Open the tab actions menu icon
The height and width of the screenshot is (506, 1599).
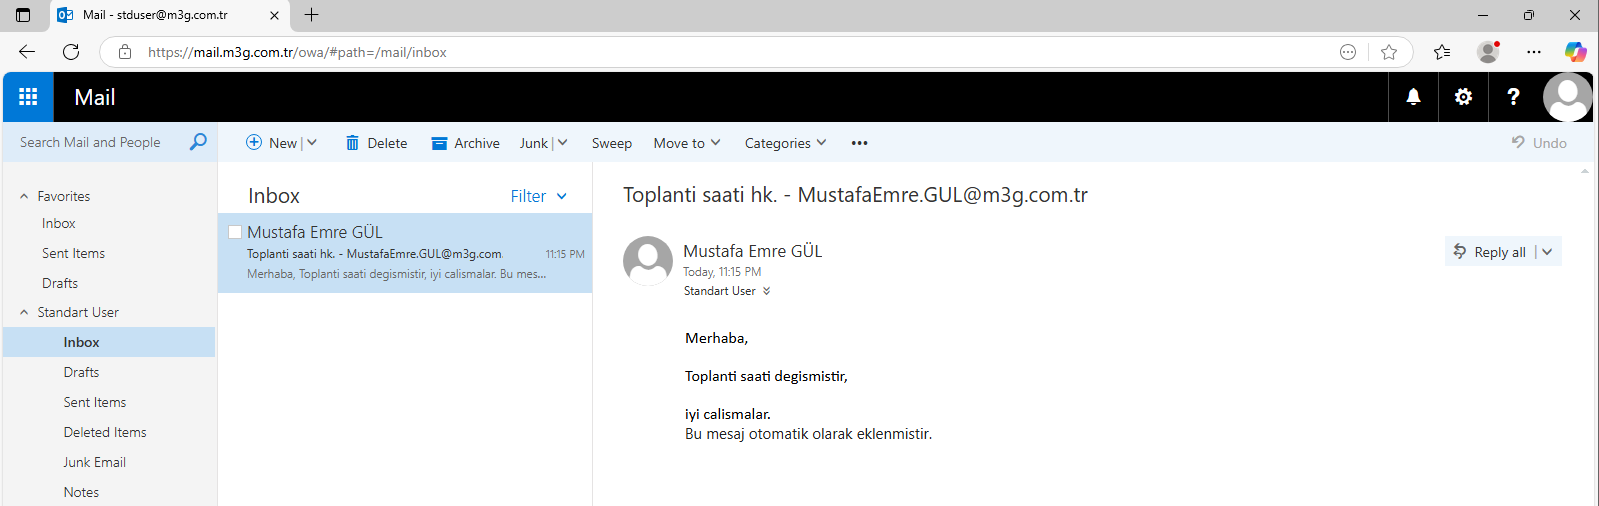tap(23, 15)
